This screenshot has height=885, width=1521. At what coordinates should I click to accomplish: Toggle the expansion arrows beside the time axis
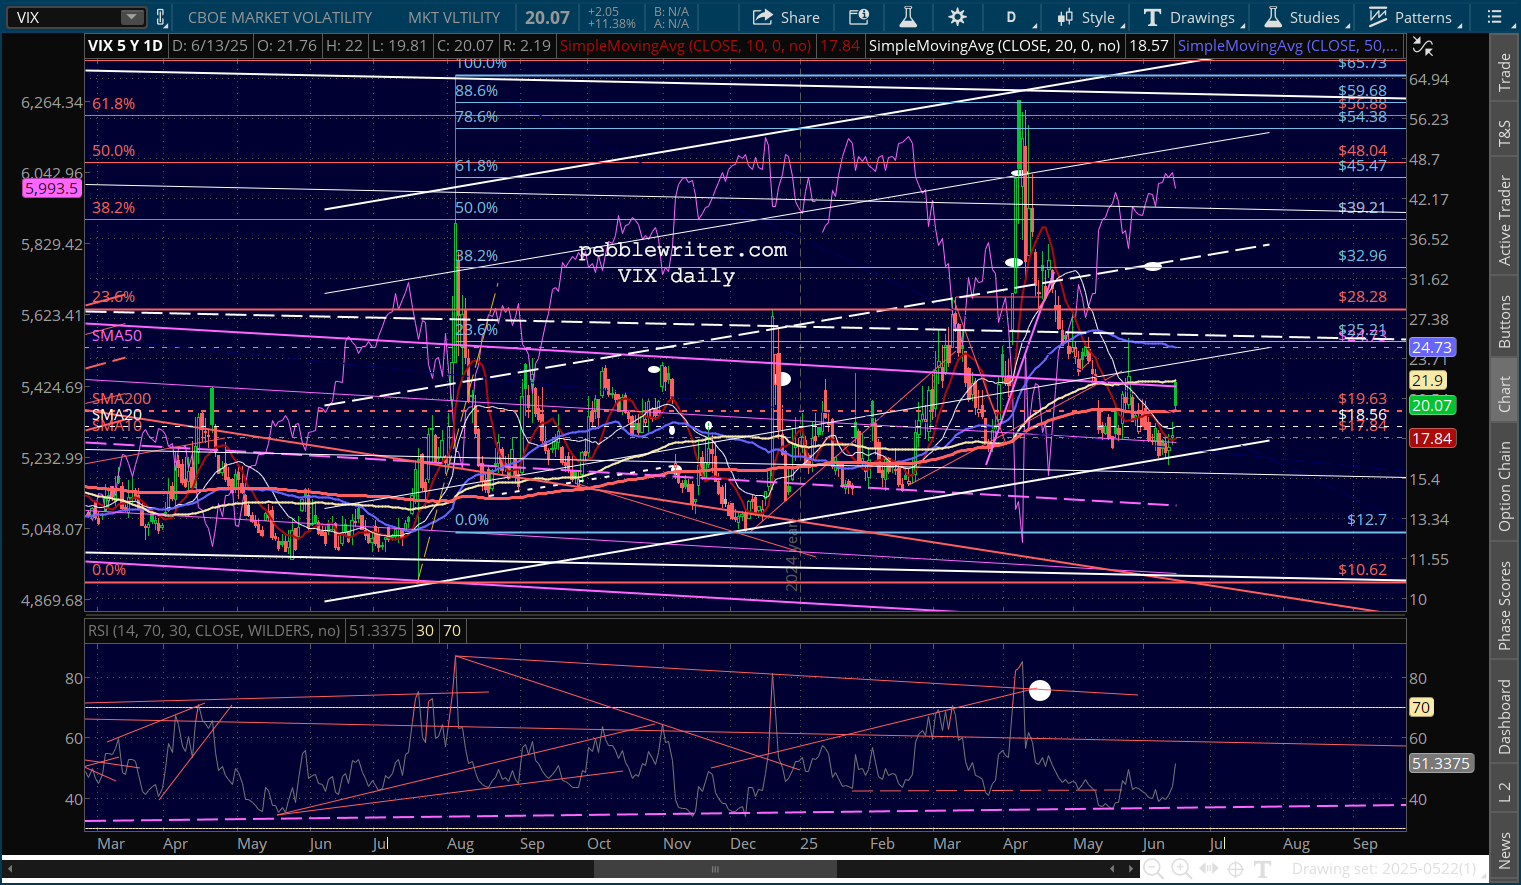(x=1208, y=869)
